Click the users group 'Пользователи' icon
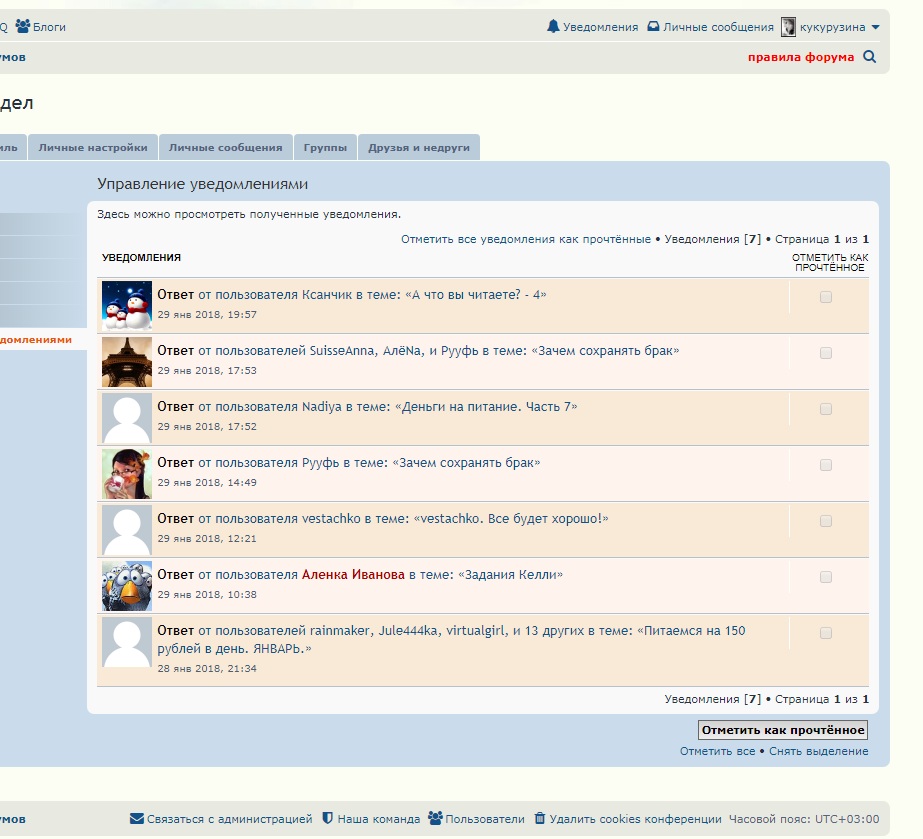 click(x=435, y=818)
